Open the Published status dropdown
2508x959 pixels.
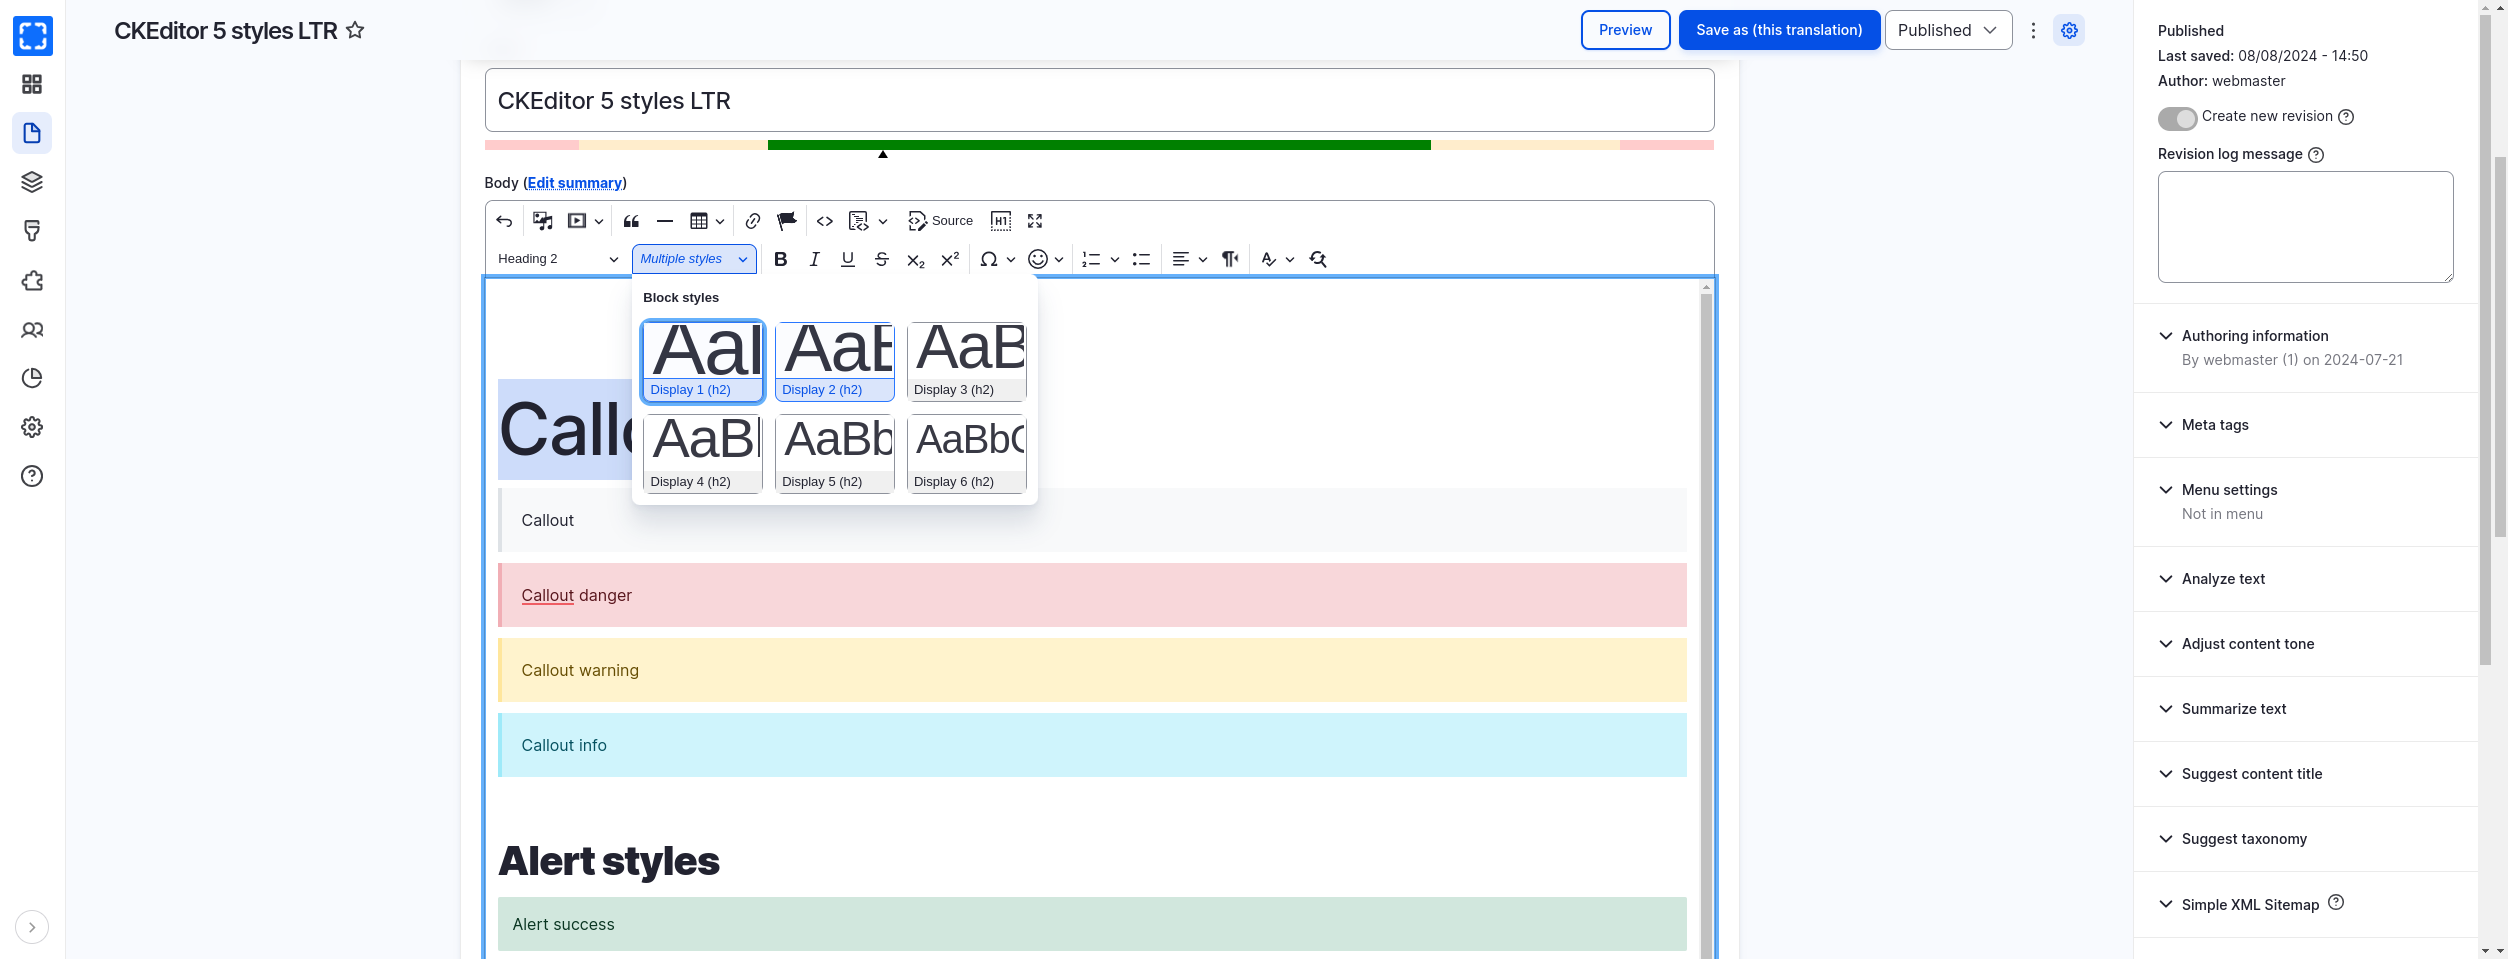click(1948, 30)
